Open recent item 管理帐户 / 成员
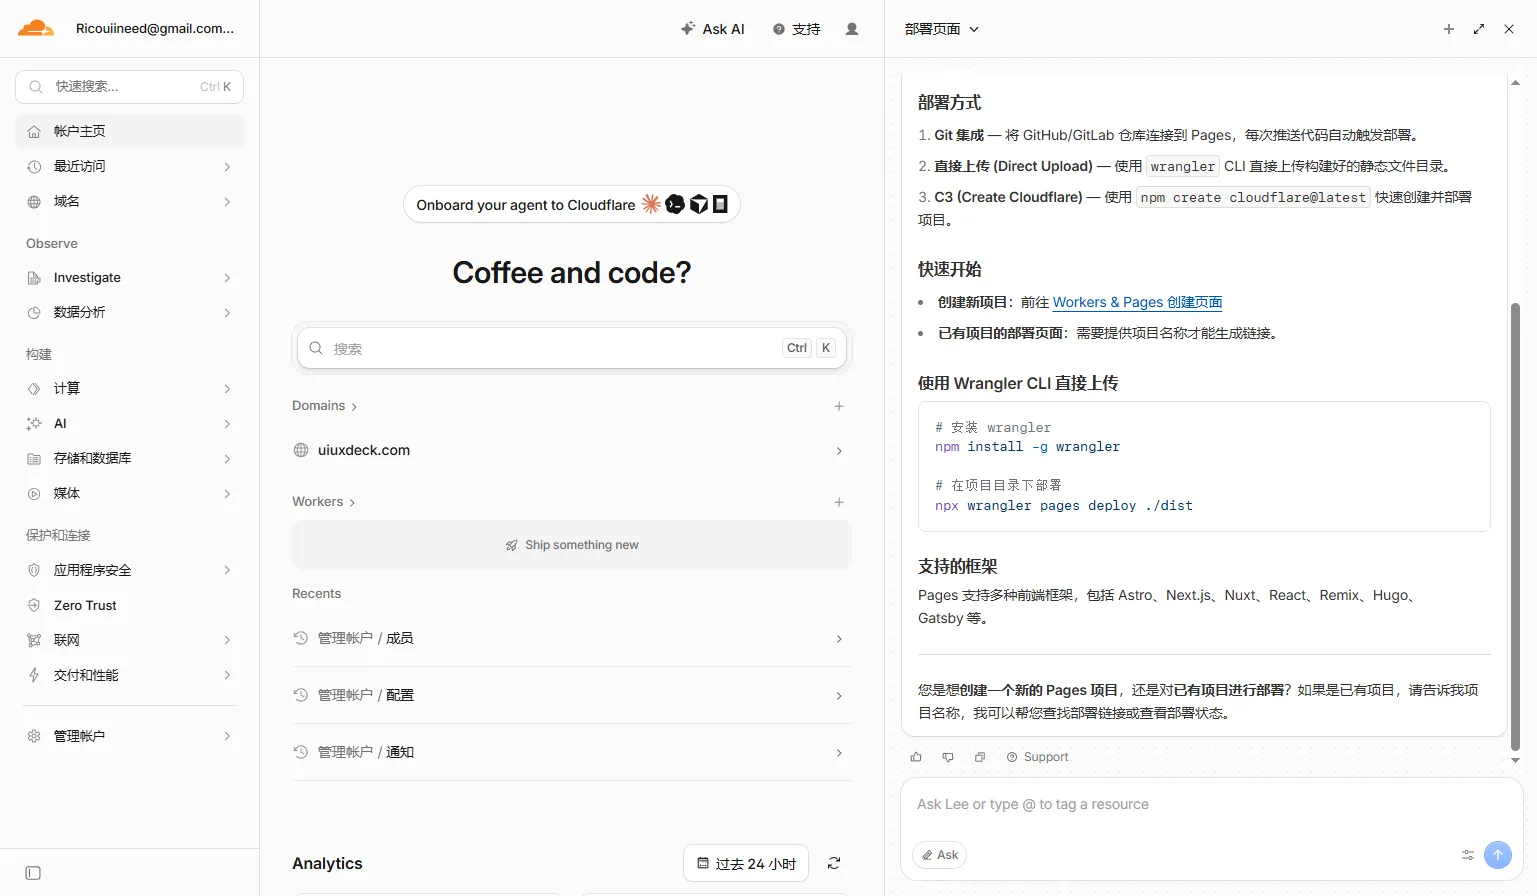This screenshot has width=1537, height=896. (572, 638)
